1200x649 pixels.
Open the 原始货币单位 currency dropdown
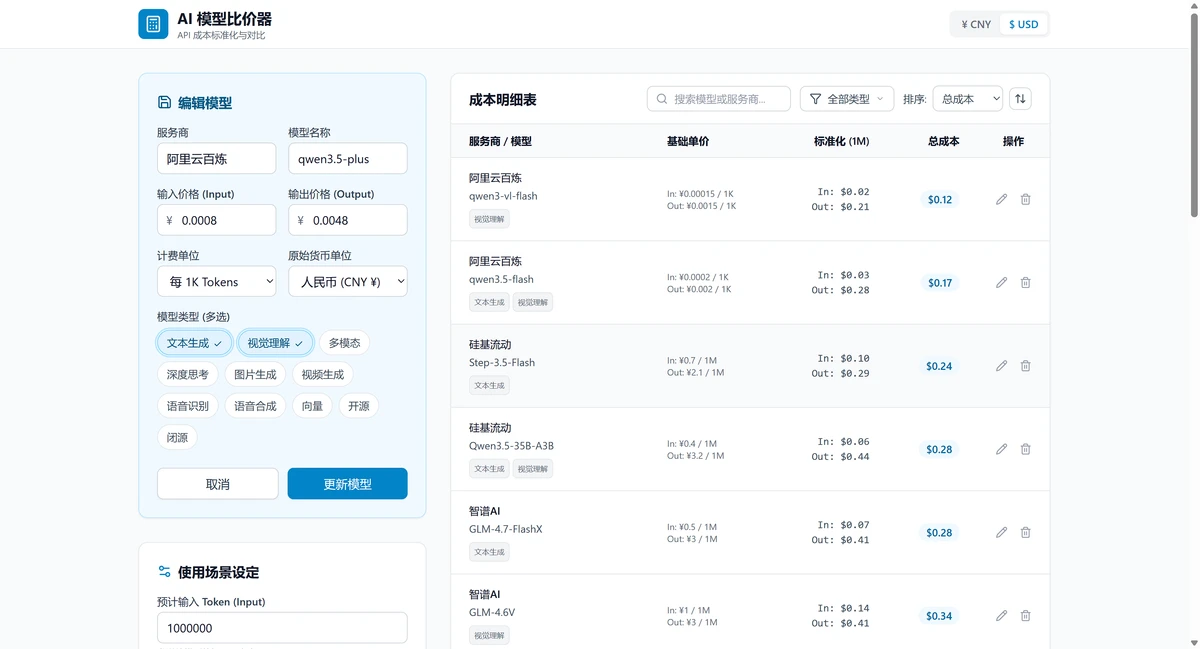[x=347, y=281]
